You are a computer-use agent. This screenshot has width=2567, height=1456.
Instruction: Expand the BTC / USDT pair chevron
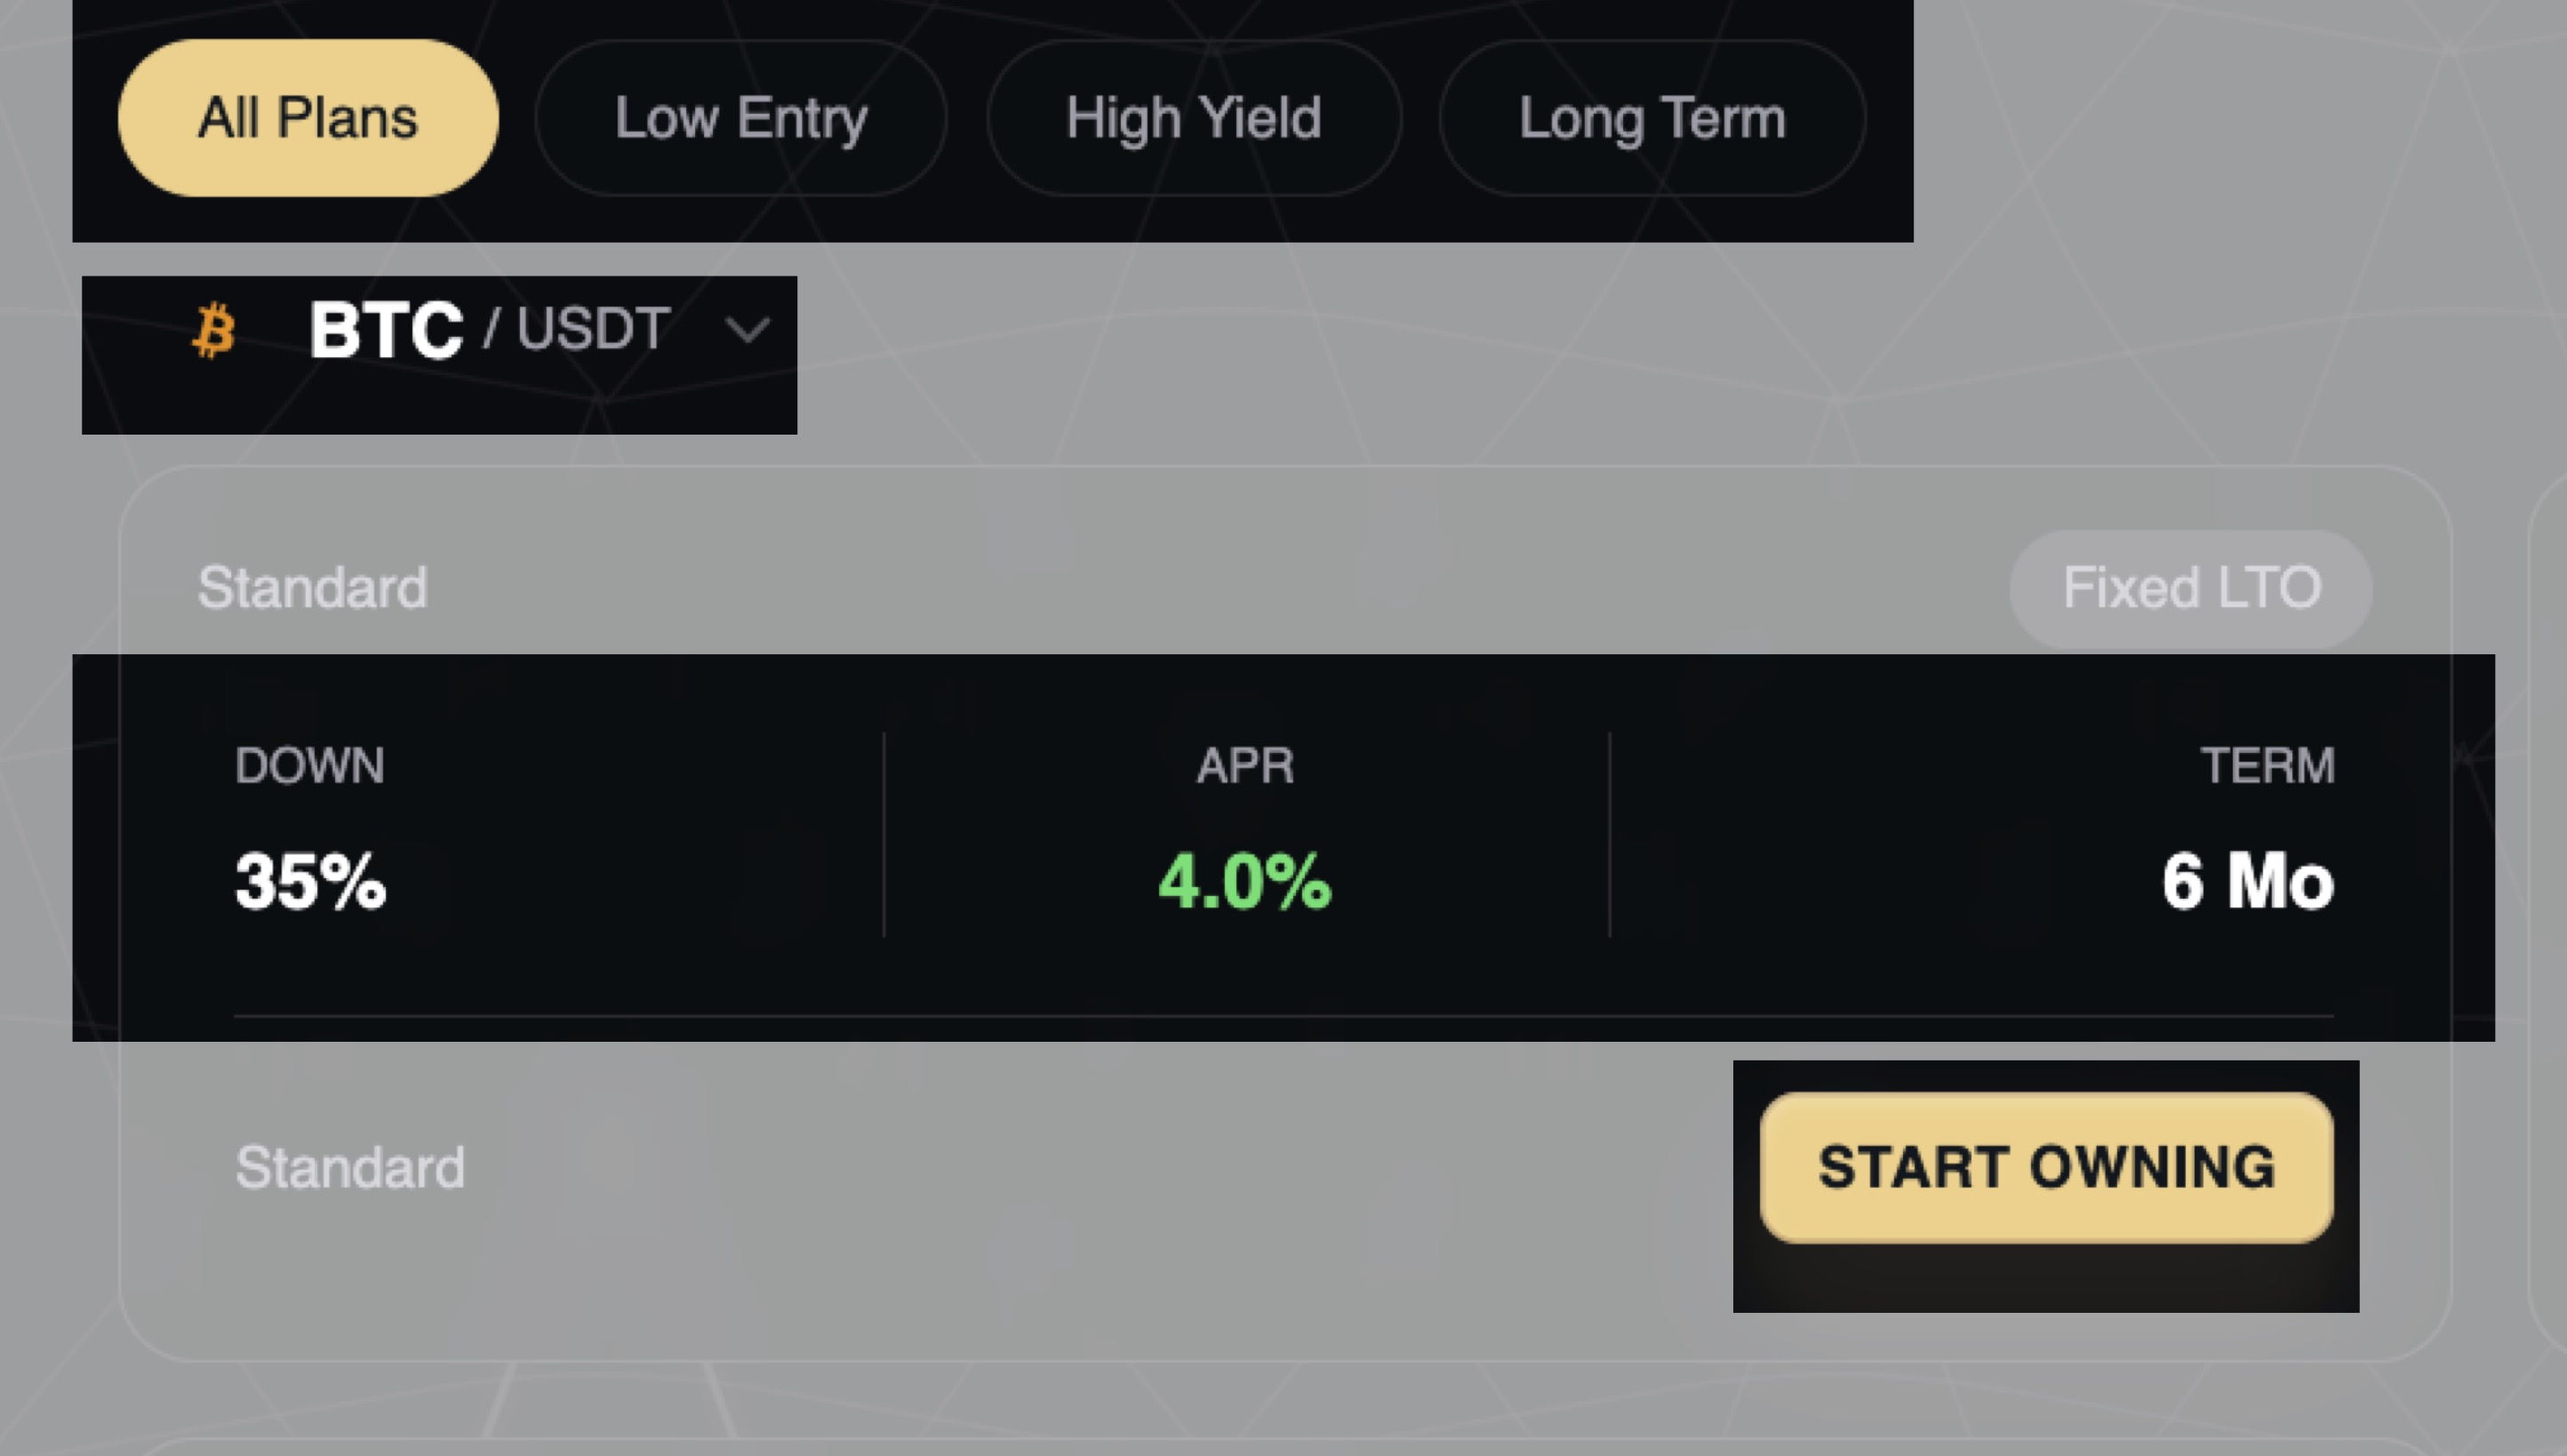747,330
